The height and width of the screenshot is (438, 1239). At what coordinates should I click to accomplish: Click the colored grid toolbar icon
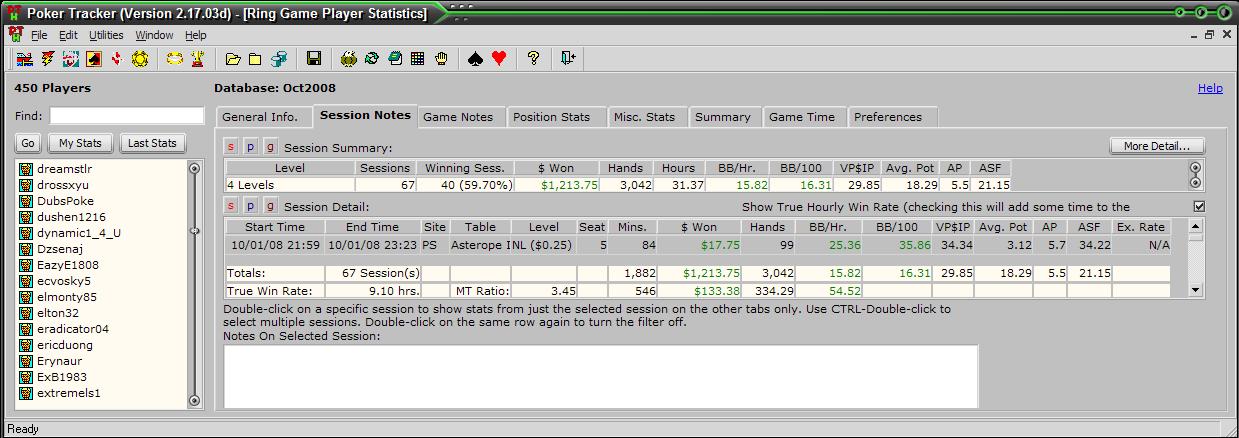(x=417, y=58)
